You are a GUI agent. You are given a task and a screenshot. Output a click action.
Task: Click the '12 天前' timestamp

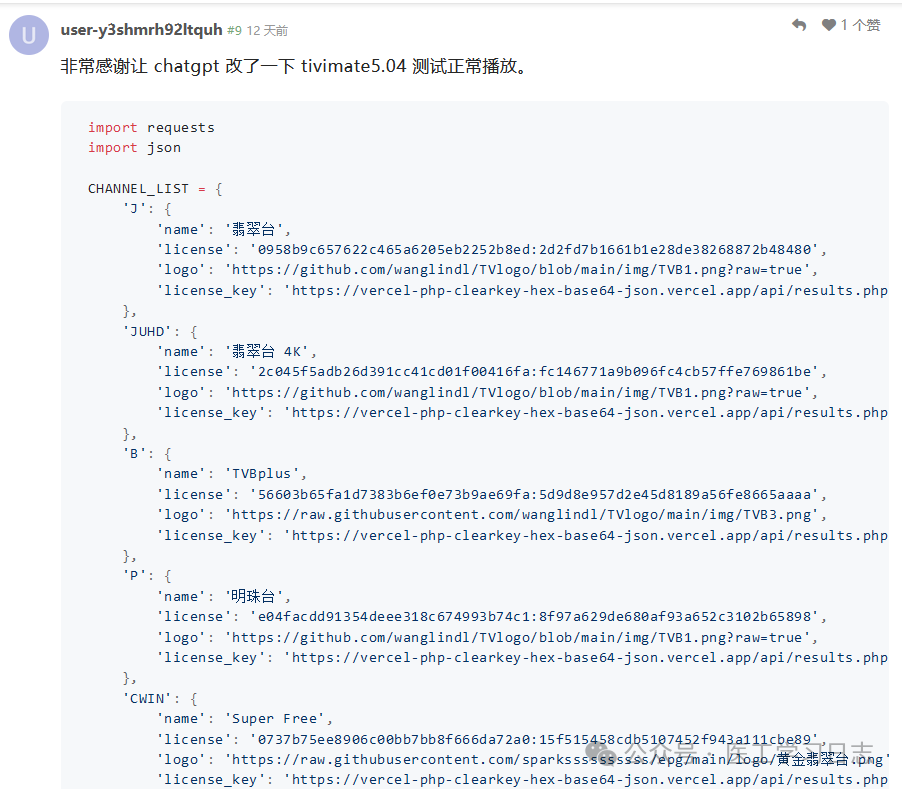tap(267, 30)
